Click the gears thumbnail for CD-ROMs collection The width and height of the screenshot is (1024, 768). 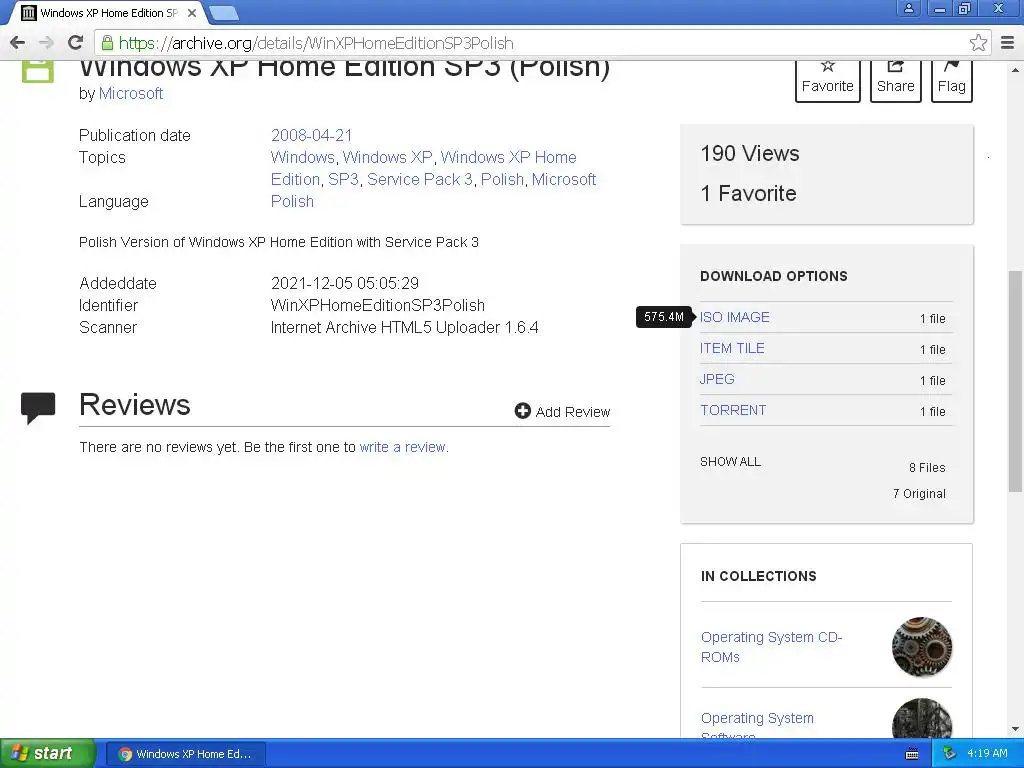click(x=921, y=647)
